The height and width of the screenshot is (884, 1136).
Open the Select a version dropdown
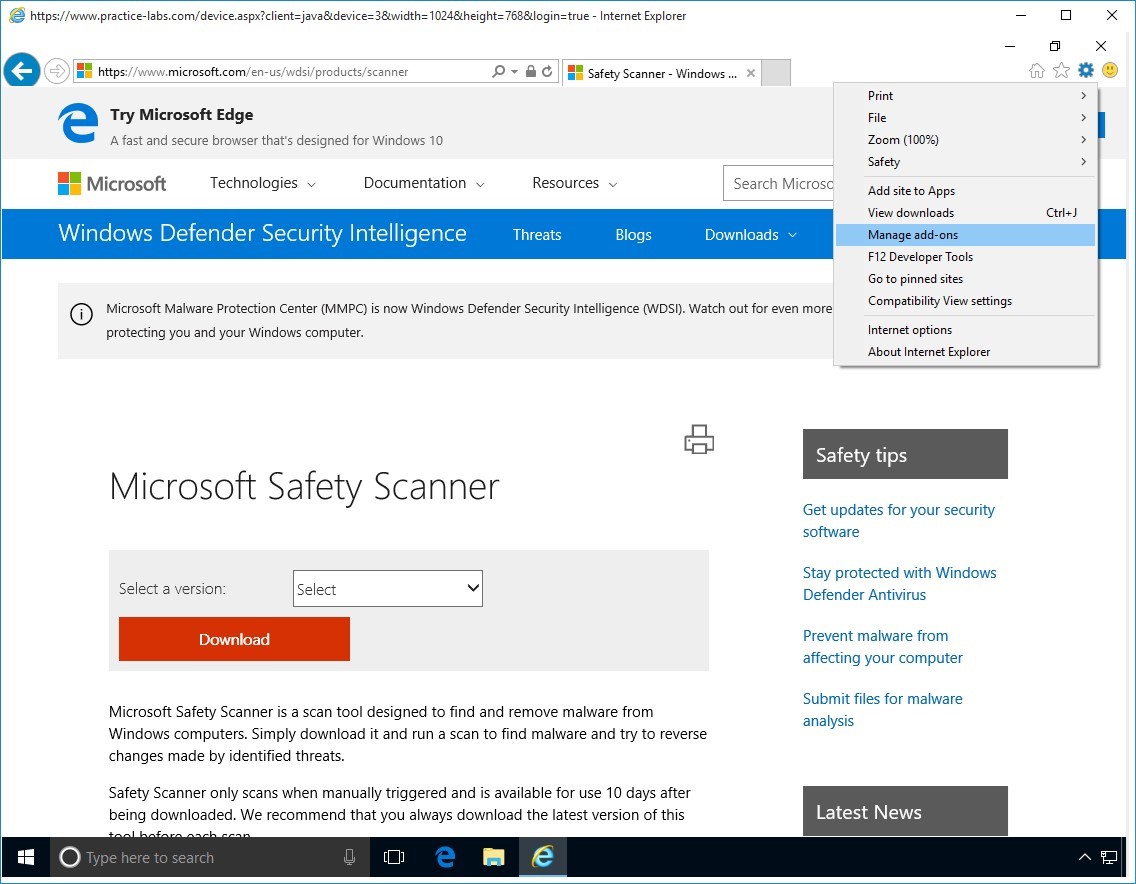[x=388, y=588]
